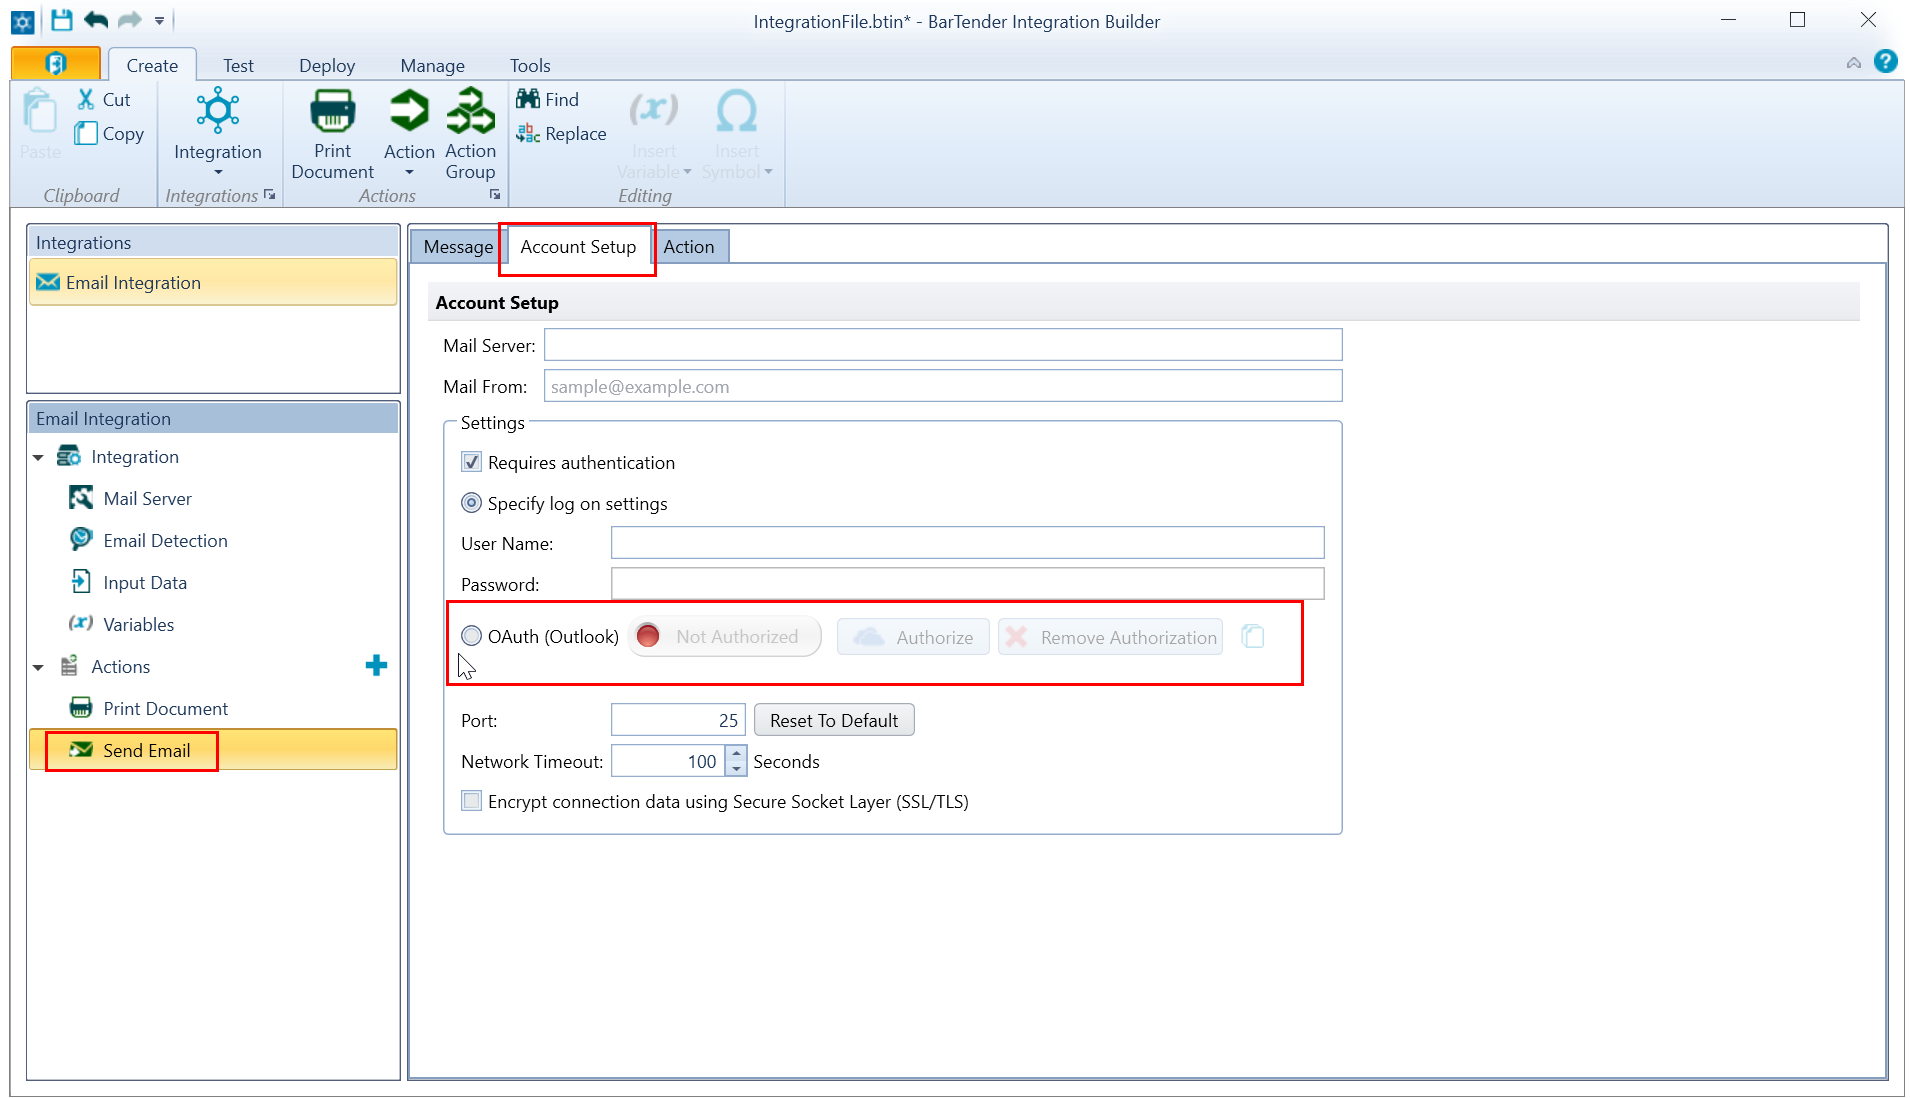Select the Send Email action in the tree
Viewport: 1911px width, 1098px height.
click(x=213, y=750)
